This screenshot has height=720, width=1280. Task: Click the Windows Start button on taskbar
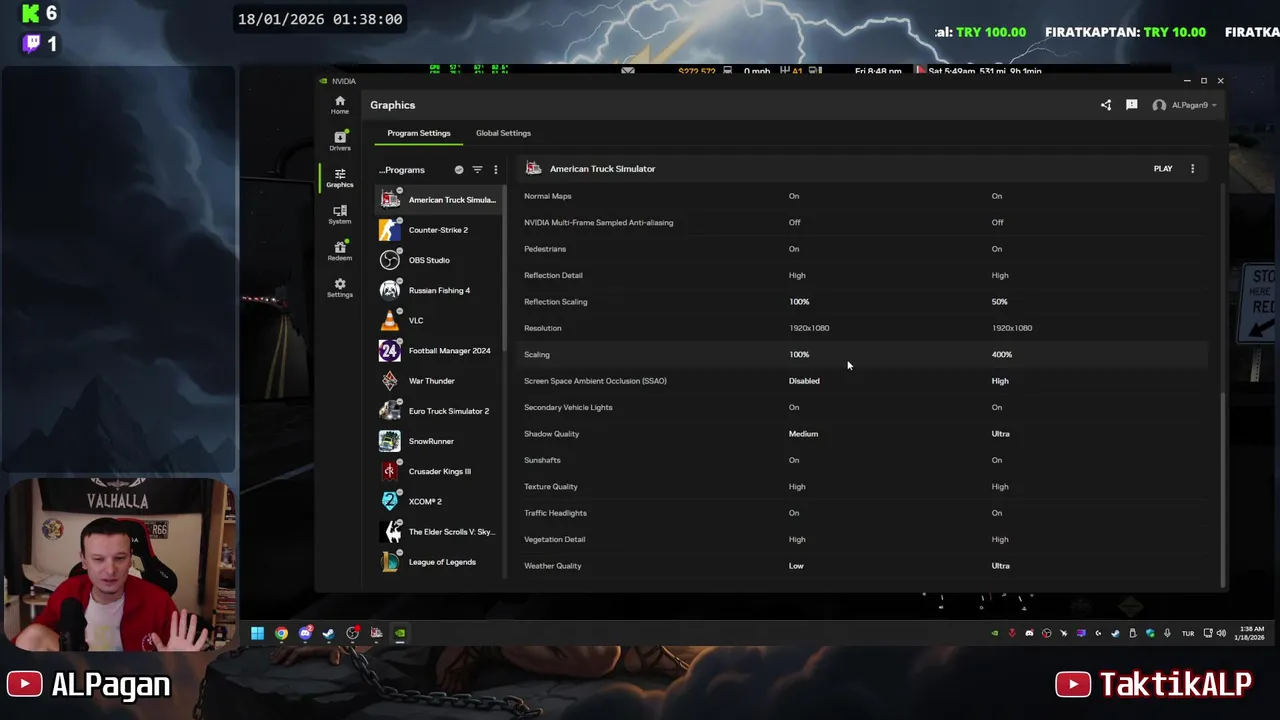click(257, 633)
